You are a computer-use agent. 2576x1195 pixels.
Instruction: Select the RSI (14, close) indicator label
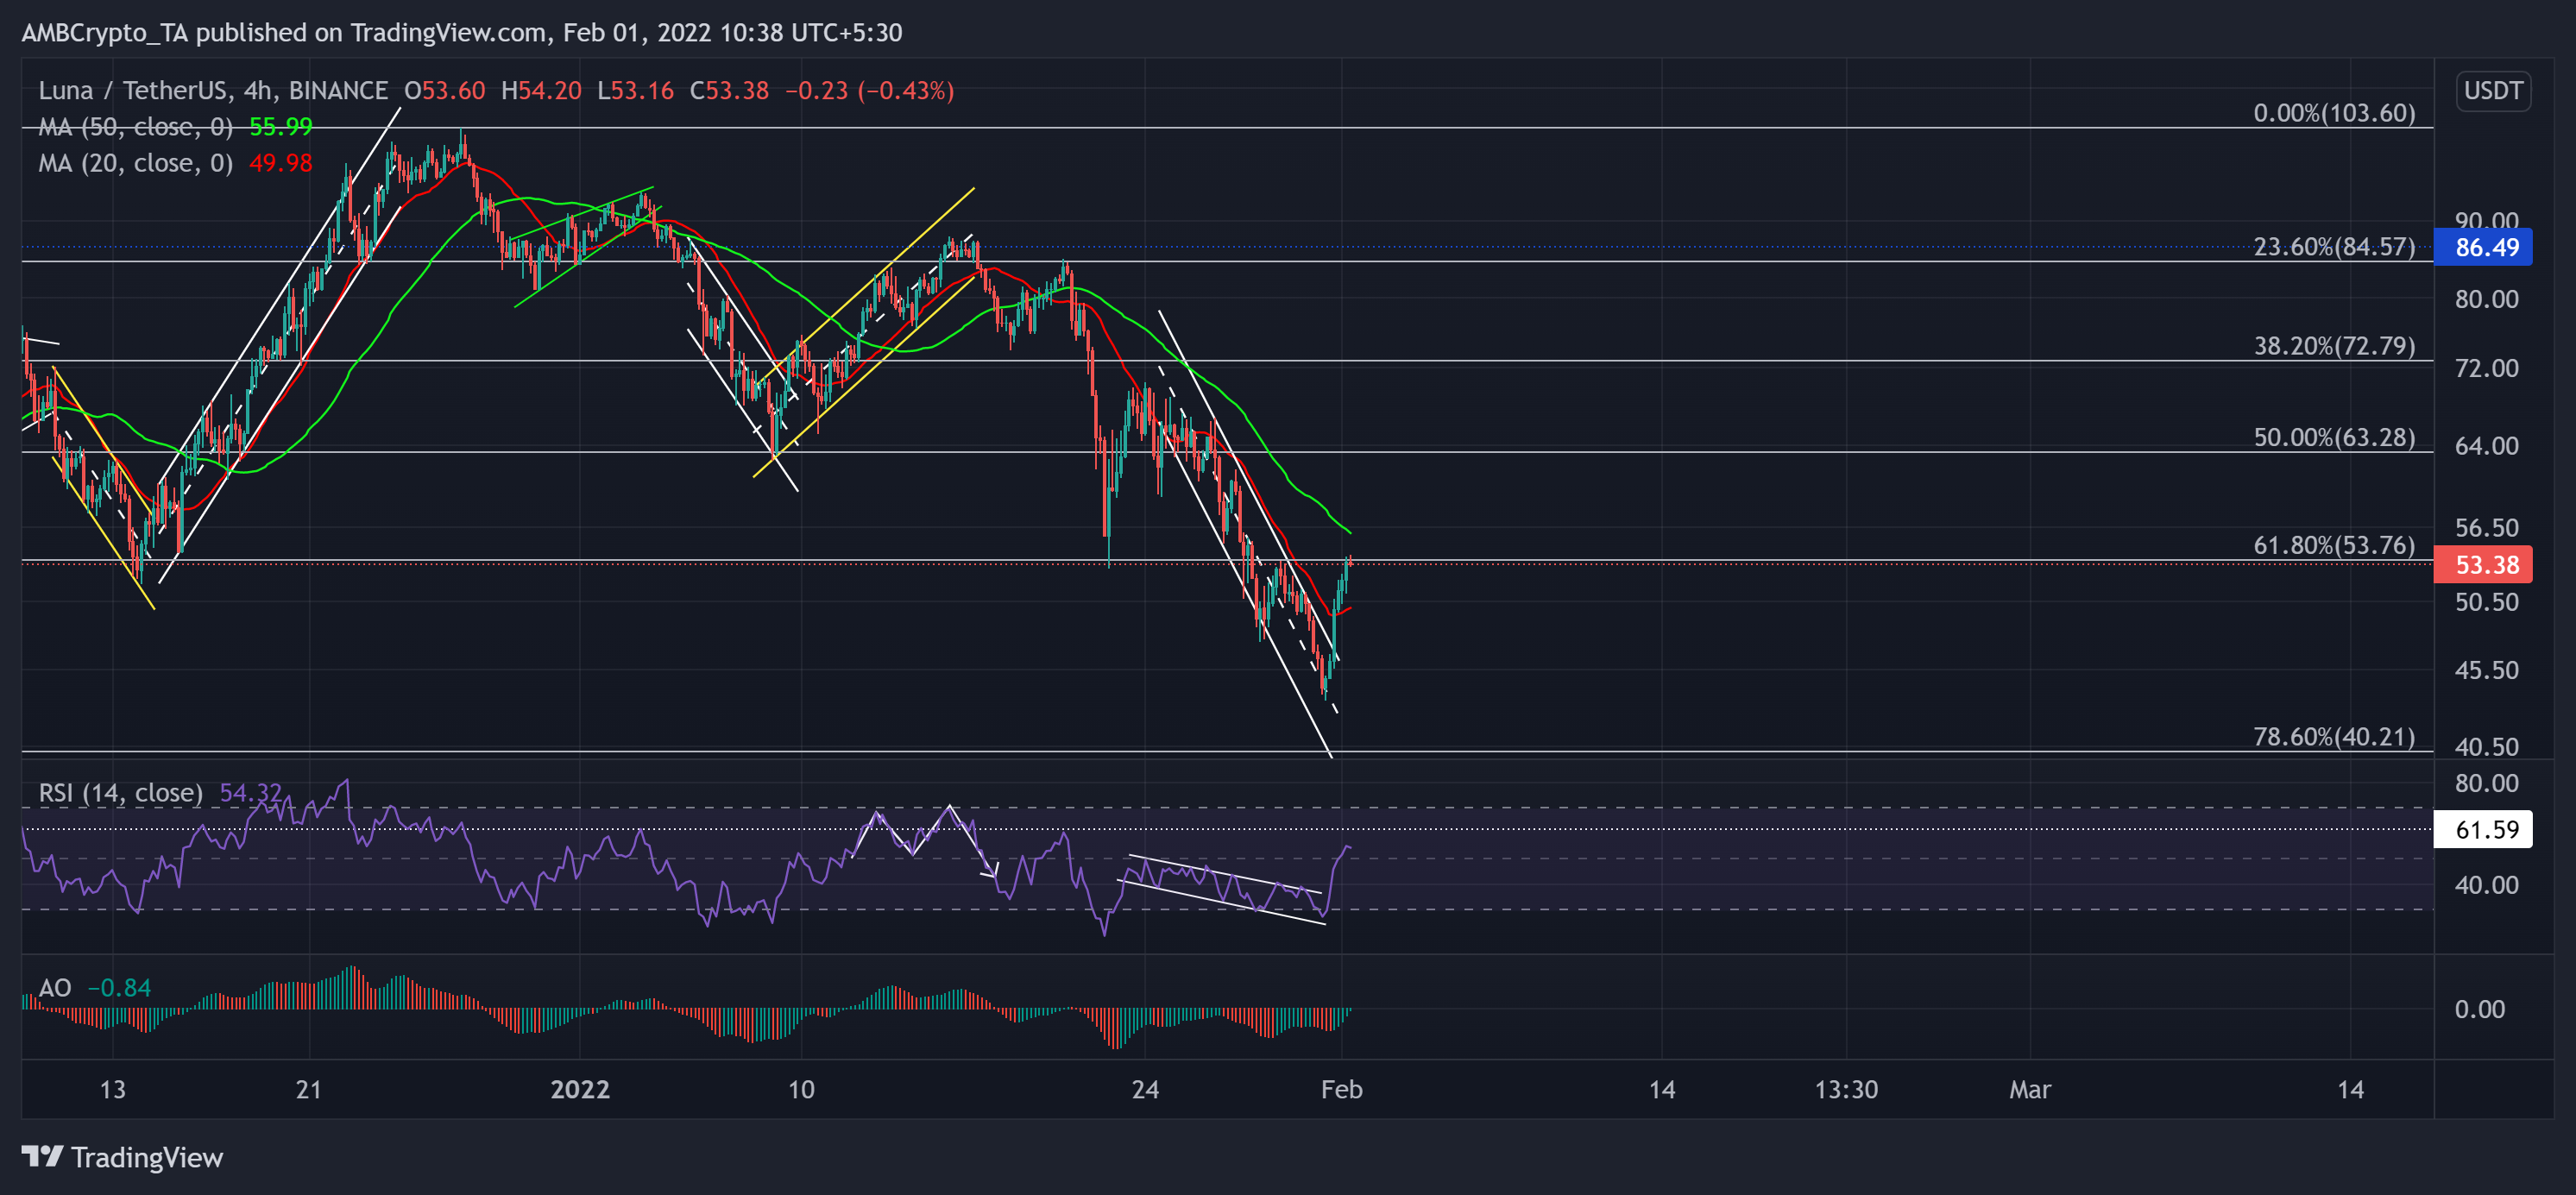[x=120, y=793]
